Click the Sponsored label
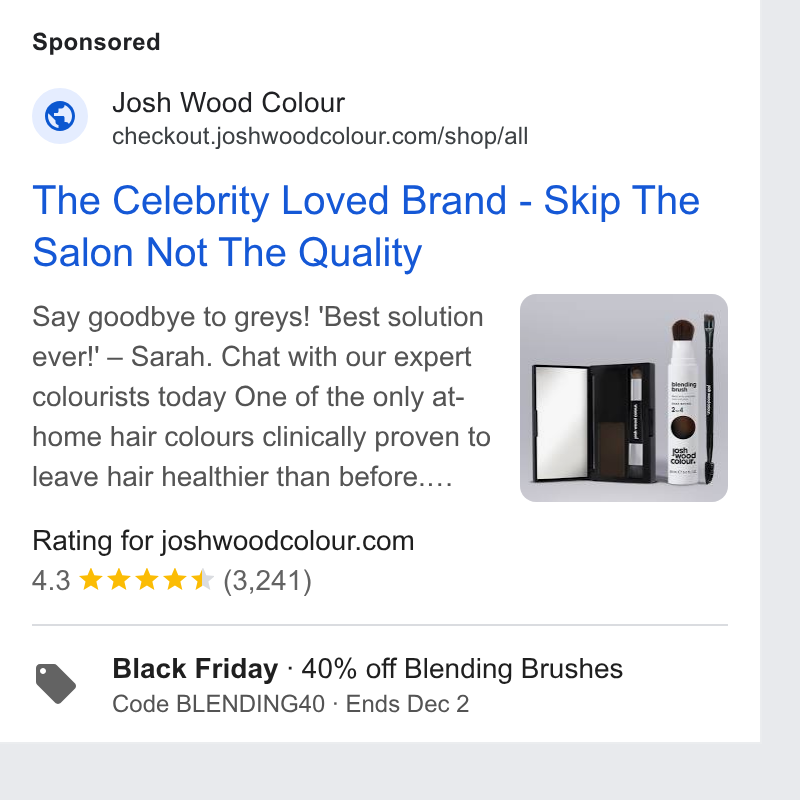Screen dimensions: 800x800 (x=96, y=42)
